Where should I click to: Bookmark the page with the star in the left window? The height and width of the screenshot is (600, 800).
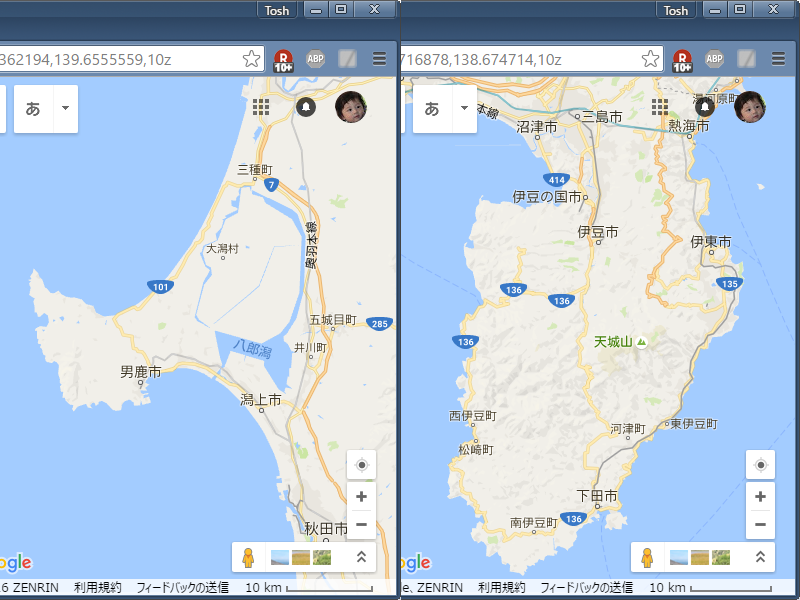coord(252,59)
